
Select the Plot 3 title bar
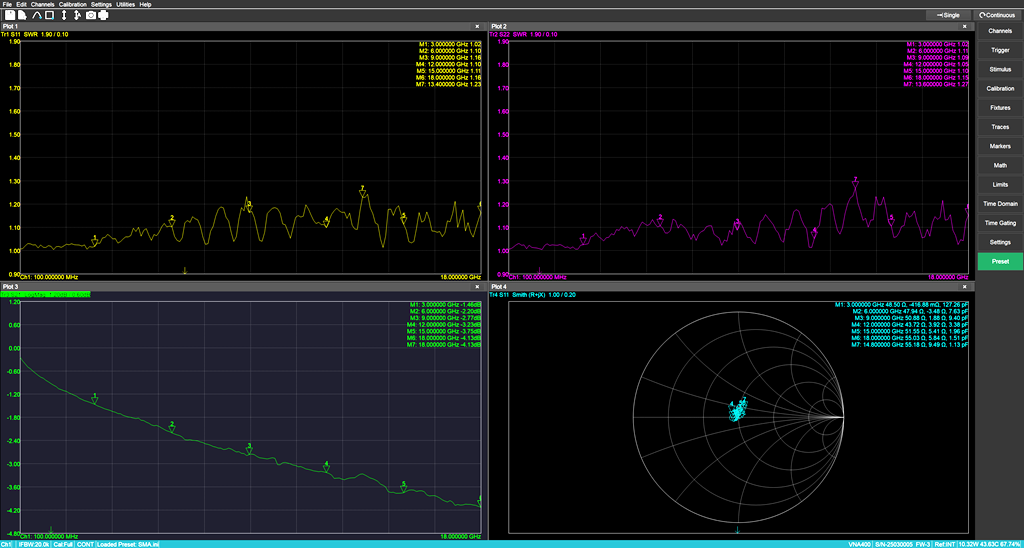point(243,287)
